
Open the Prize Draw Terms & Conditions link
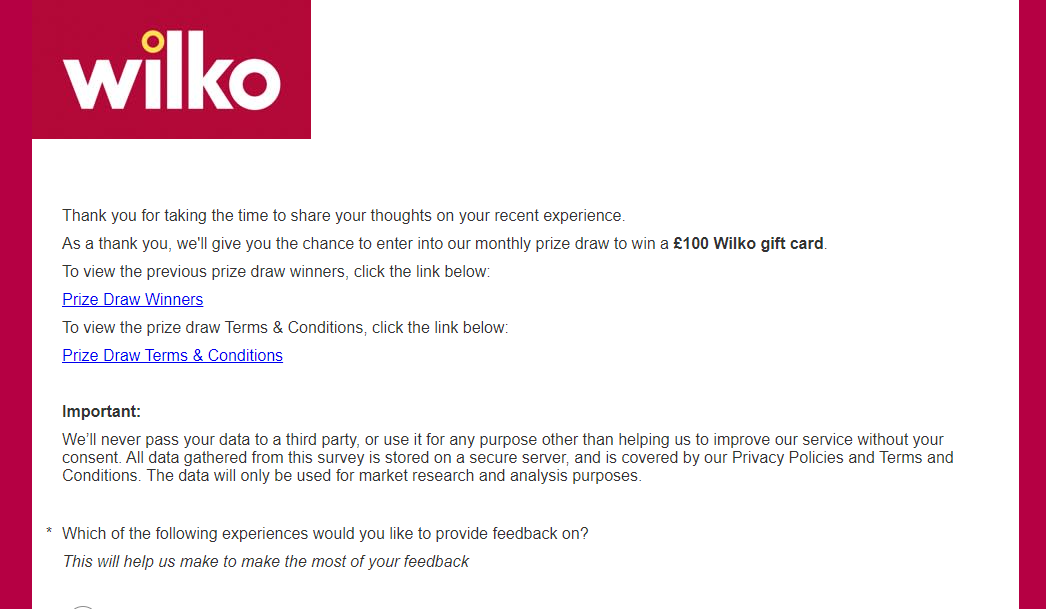pos(172,356)
